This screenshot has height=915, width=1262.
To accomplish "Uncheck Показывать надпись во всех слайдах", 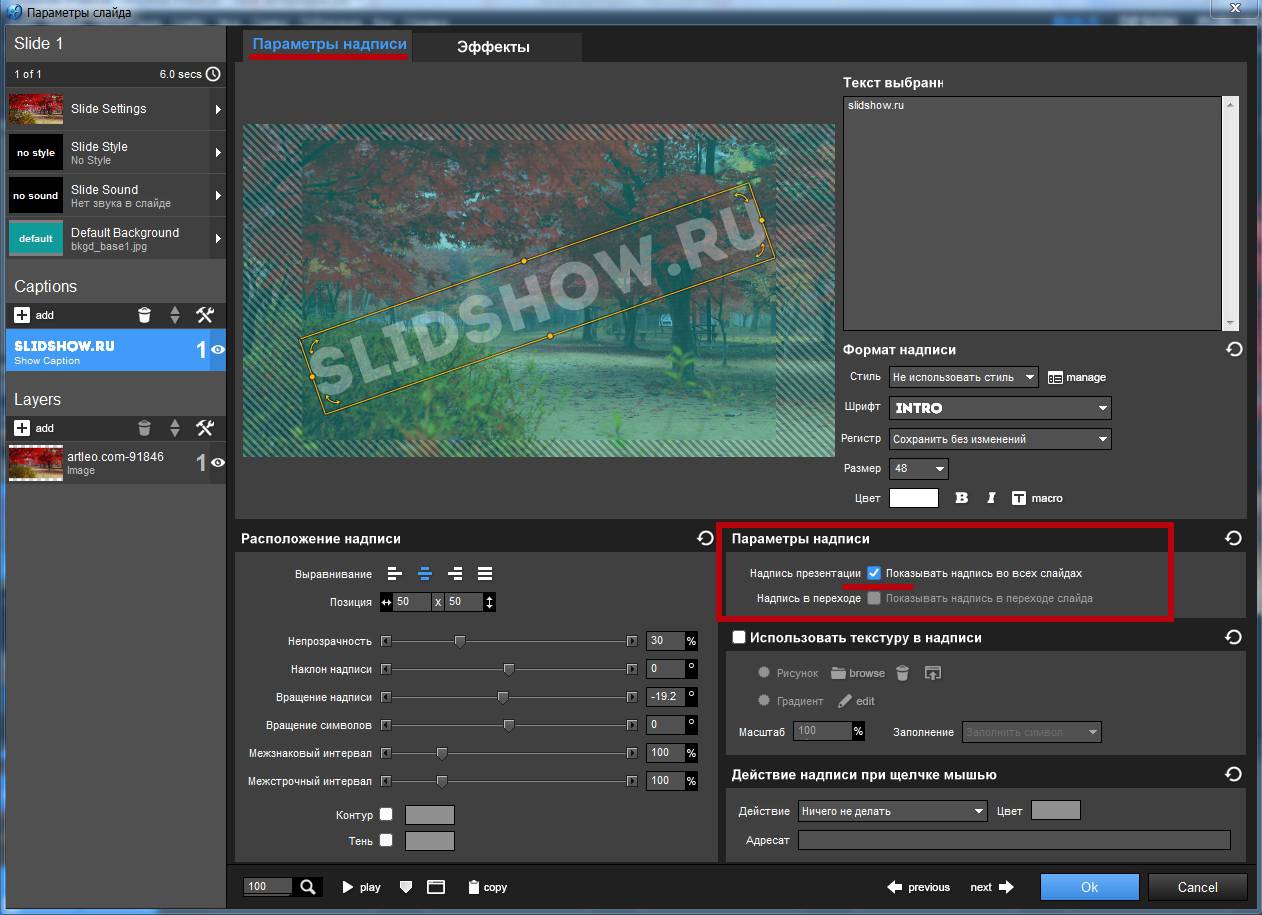I will pyautogui.click(x=874, y=573).
